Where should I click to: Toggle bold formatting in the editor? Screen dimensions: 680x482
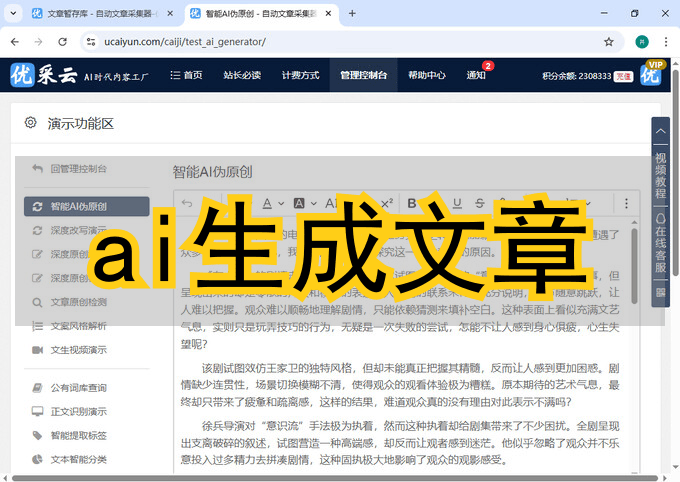(411, 203)
